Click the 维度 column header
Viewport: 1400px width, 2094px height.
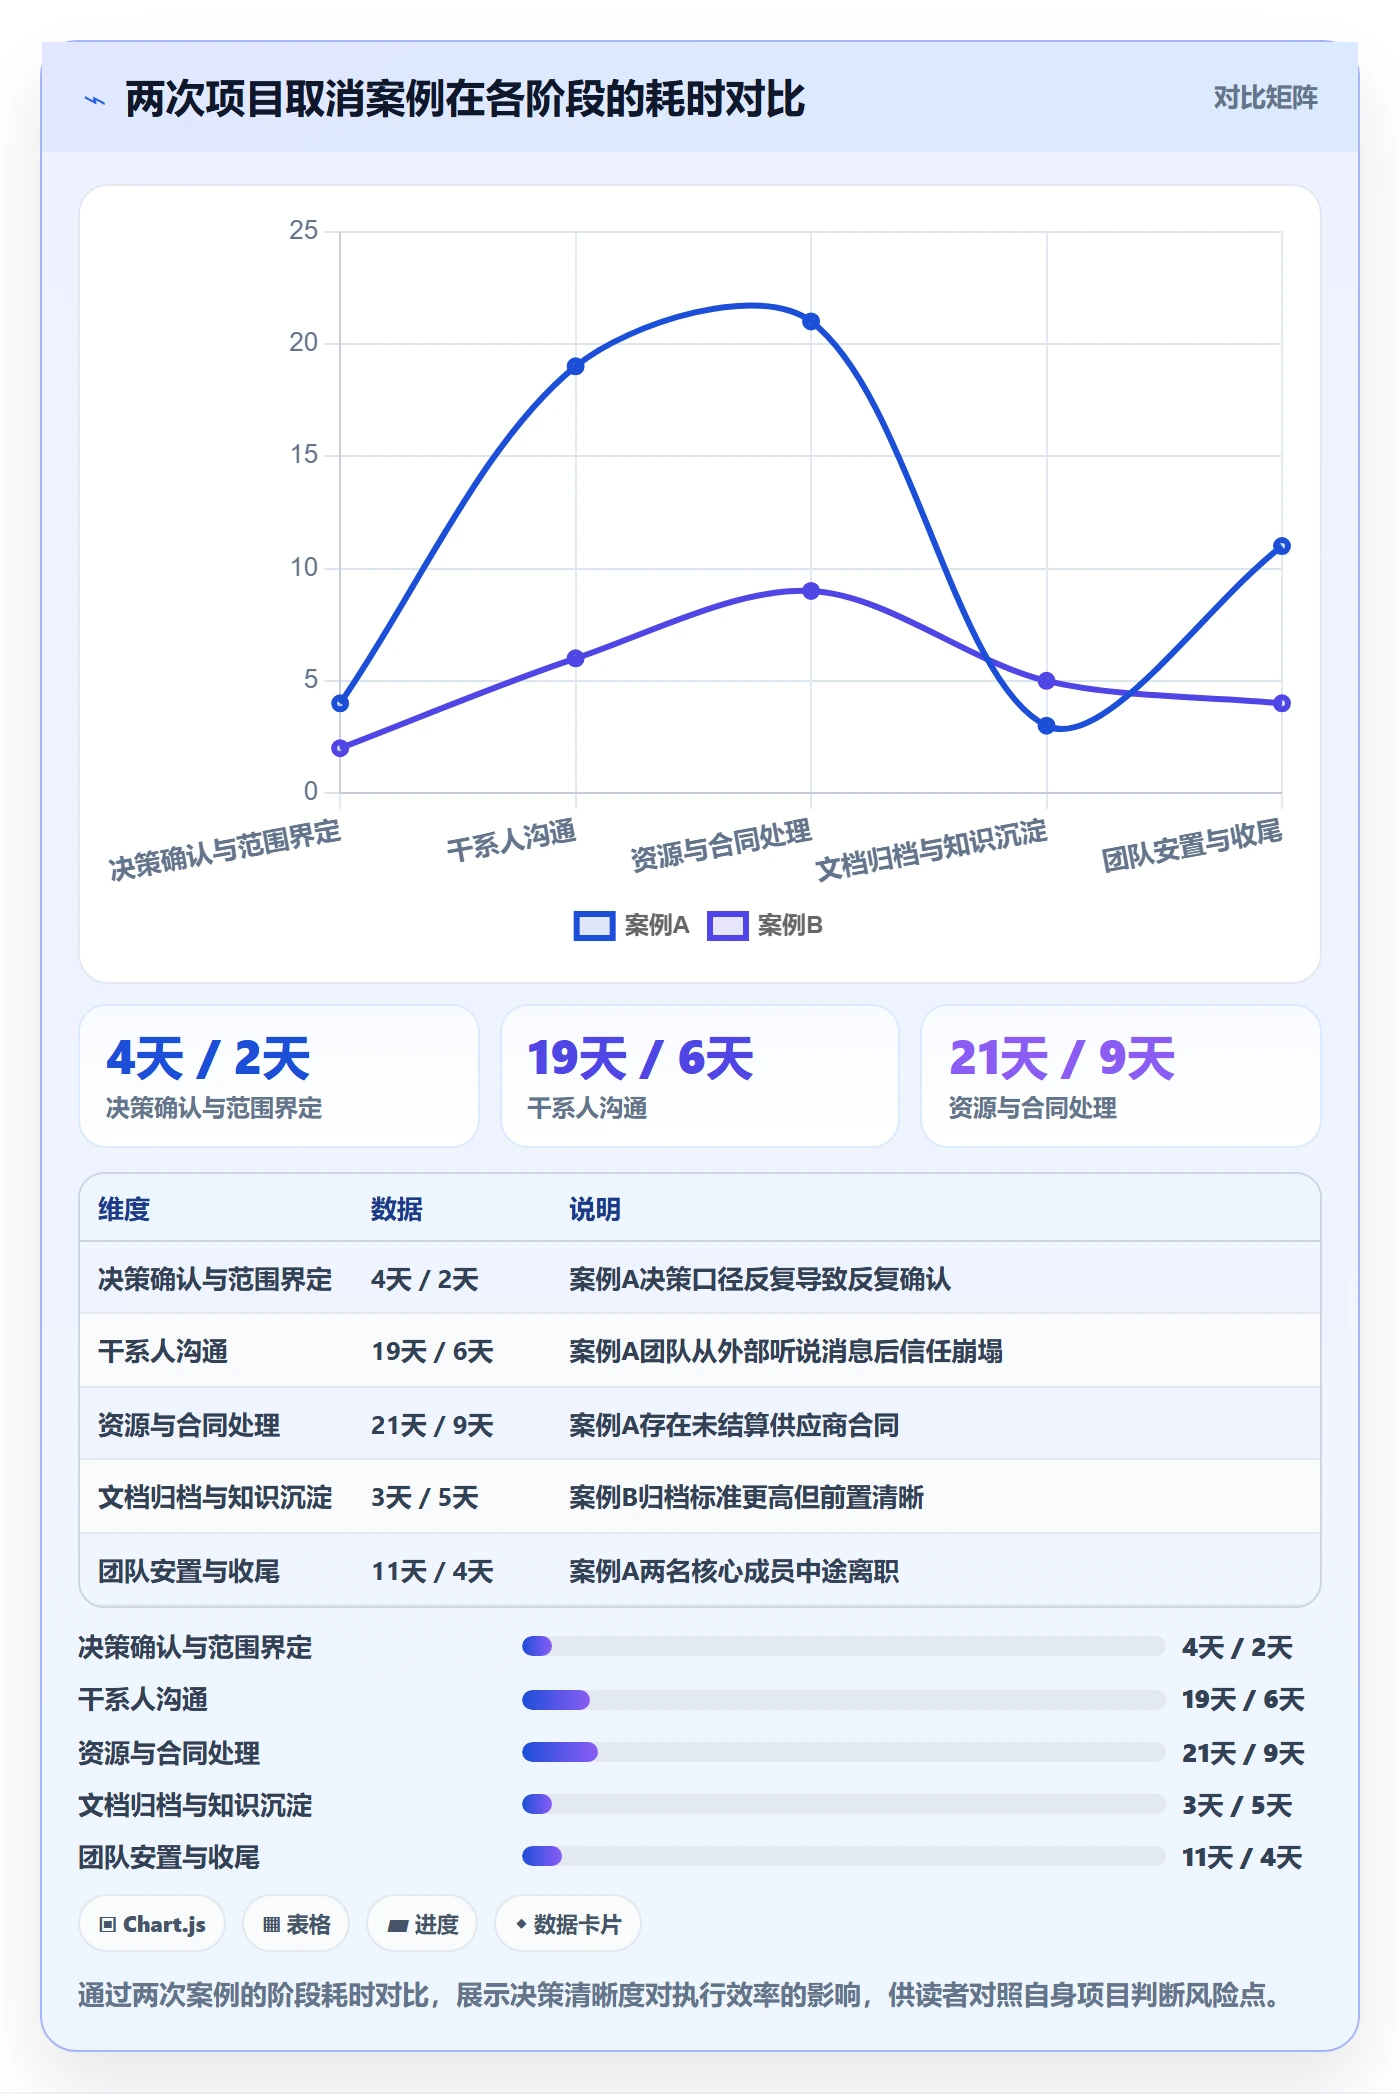tap(124, 1209)
